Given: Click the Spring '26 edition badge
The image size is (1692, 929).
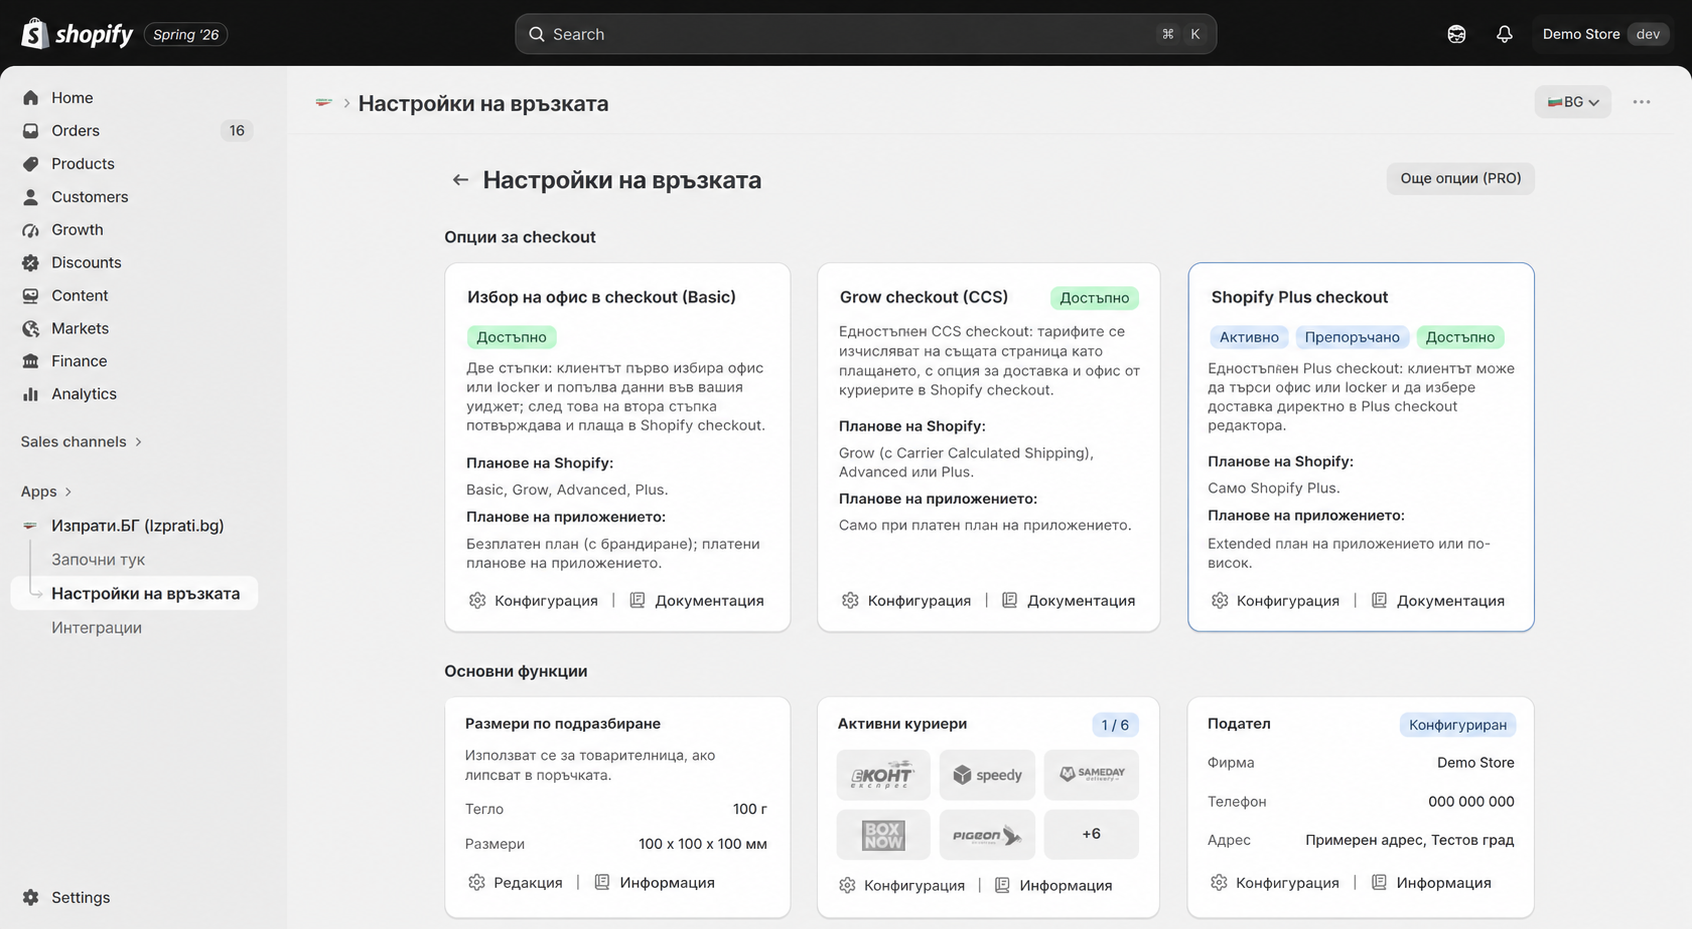Looking at the screenshot, I should [x=186, y=34].
